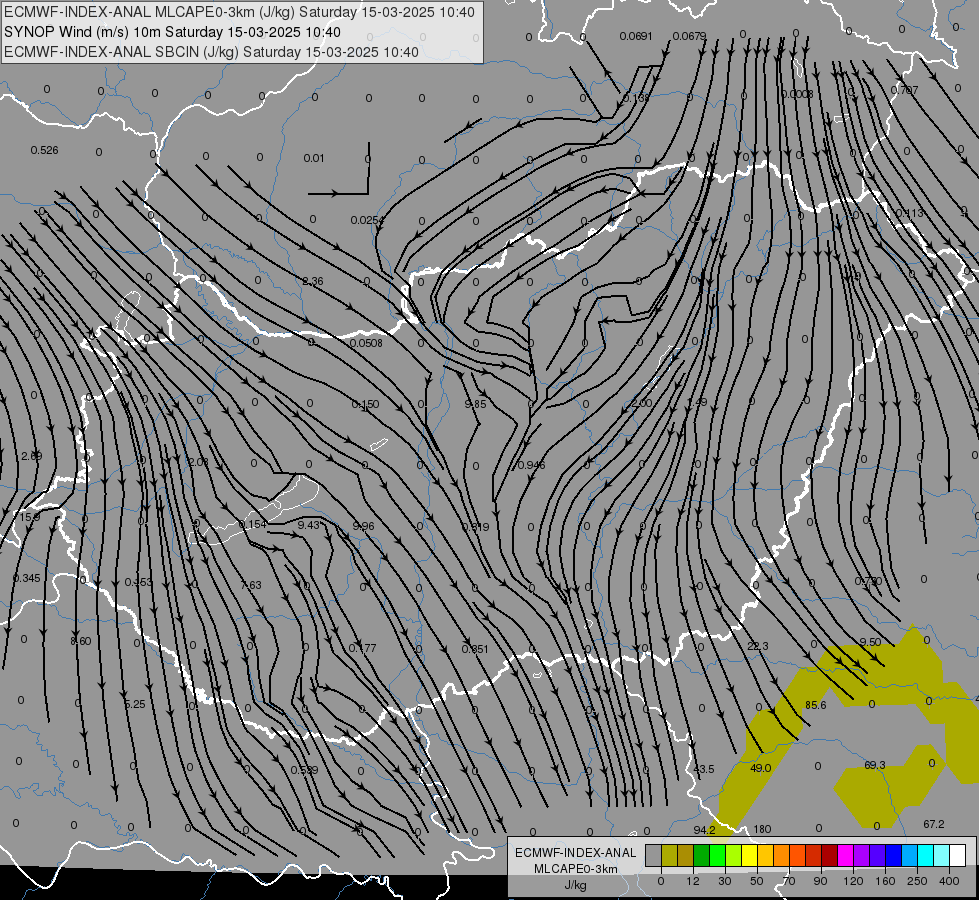Click the map value 0.345
Screen dimensions: 979x900
click(x=27, y=578)
